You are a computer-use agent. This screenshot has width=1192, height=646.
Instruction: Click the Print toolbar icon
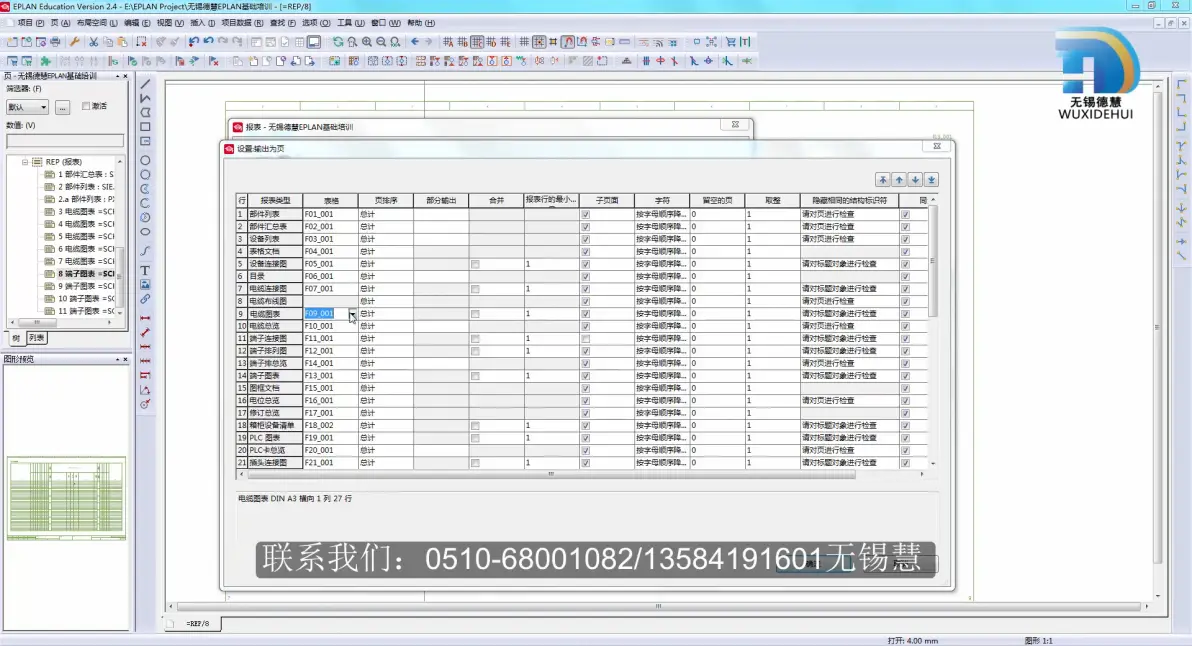tap(55, 42)
